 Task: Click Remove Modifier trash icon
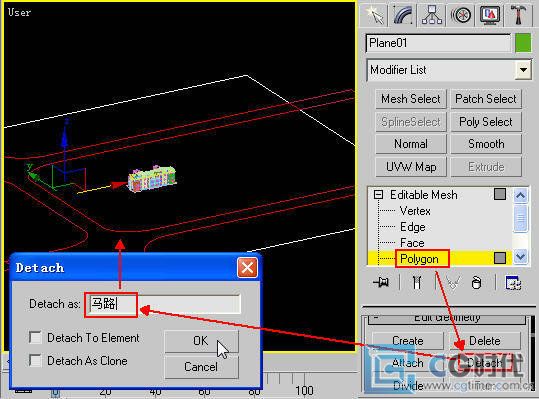pyautogui.click(x=476, y=283)
